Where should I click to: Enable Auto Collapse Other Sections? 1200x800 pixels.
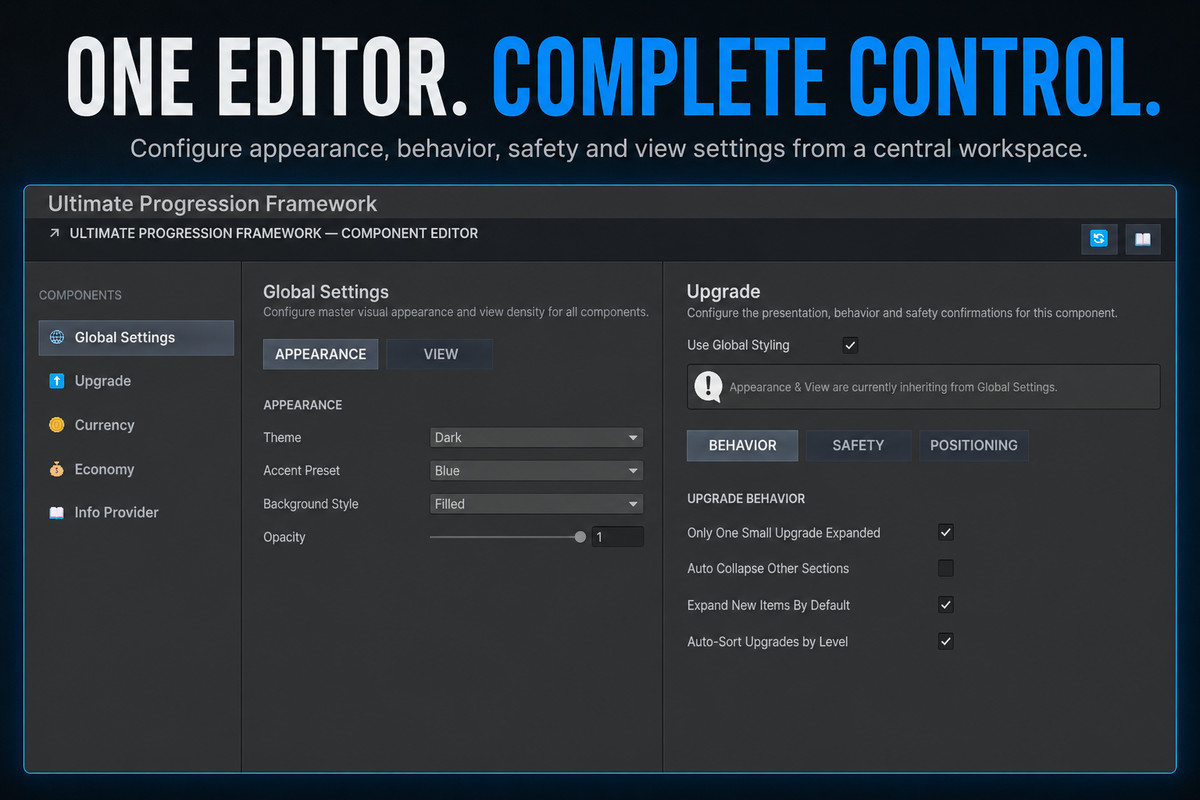pos(945,568)
